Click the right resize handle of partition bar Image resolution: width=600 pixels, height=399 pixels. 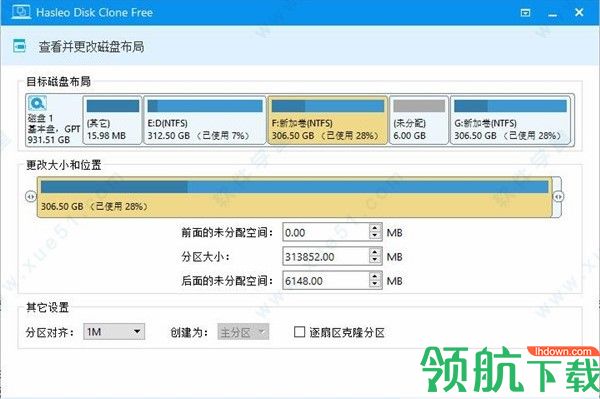[558, 197]
